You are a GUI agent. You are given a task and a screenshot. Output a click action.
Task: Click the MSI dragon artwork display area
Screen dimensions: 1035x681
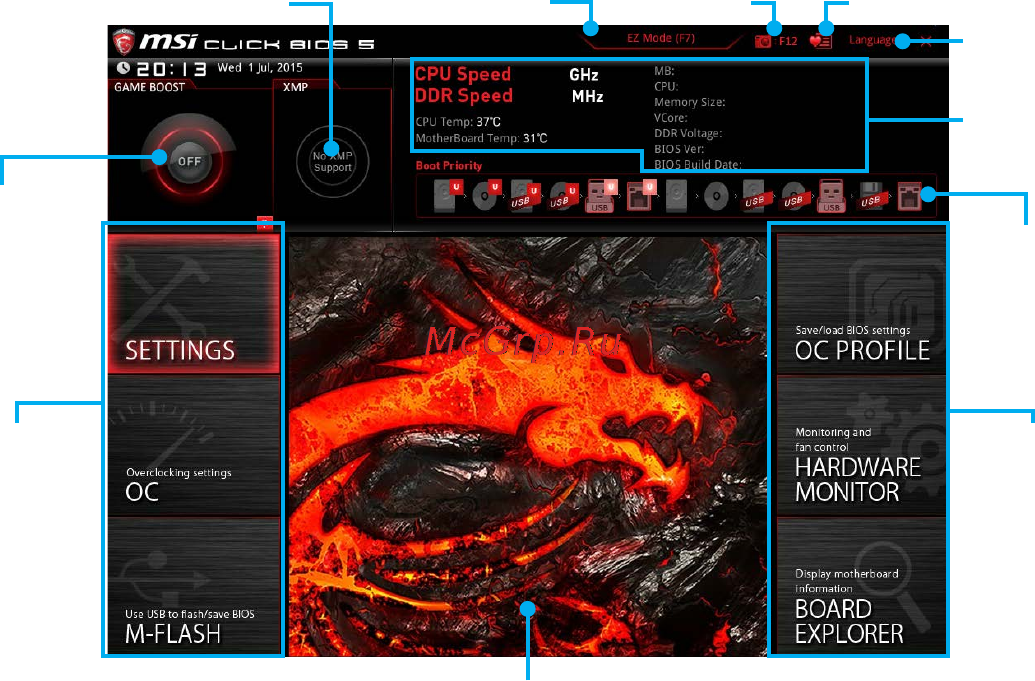527,446
